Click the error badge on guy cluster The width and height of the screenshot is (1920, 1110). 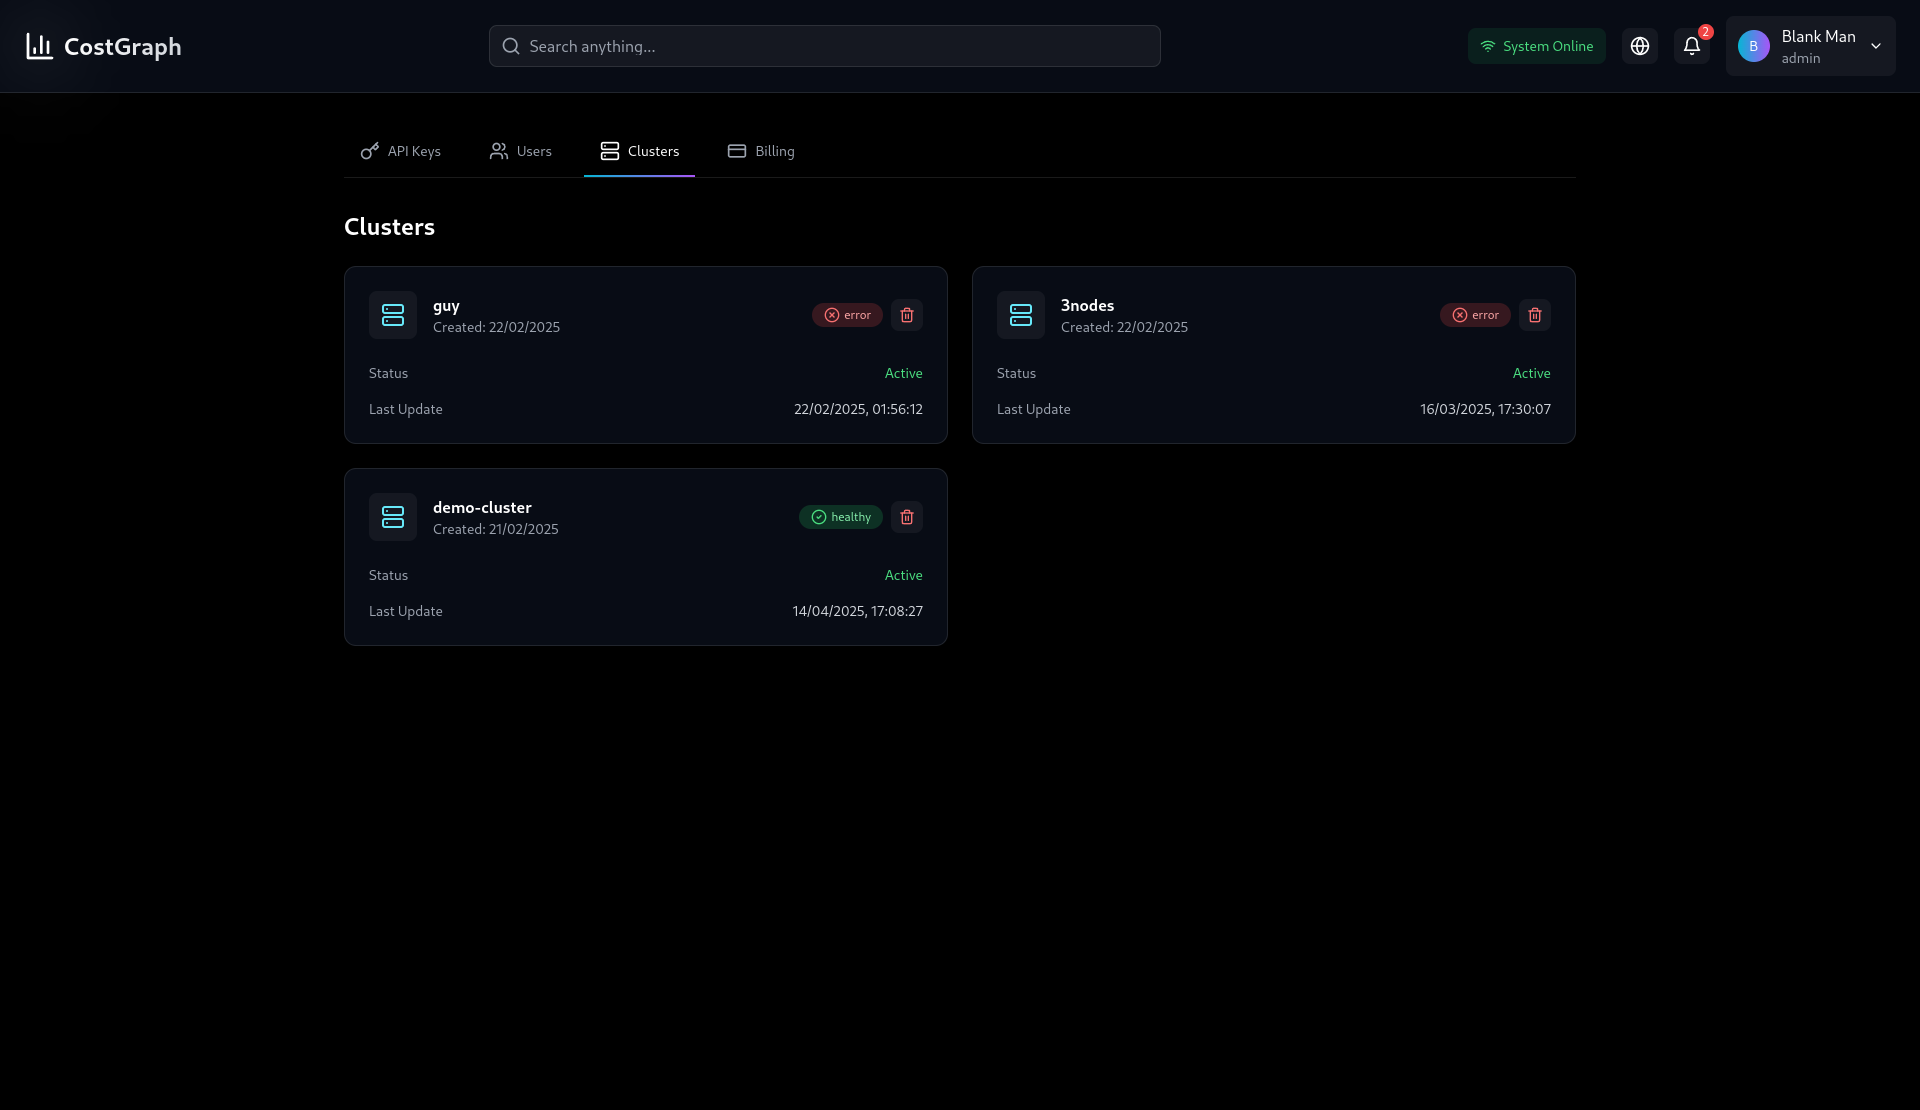point(847,315)
